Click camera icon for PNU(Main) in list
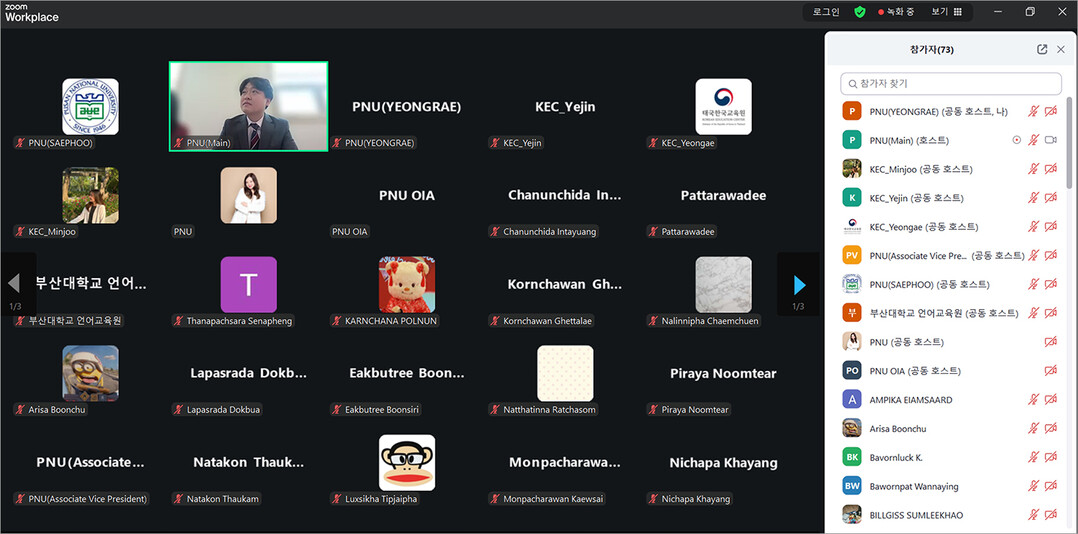The width and height of the screenshot is (1078, 534). tap(1051, 140)
